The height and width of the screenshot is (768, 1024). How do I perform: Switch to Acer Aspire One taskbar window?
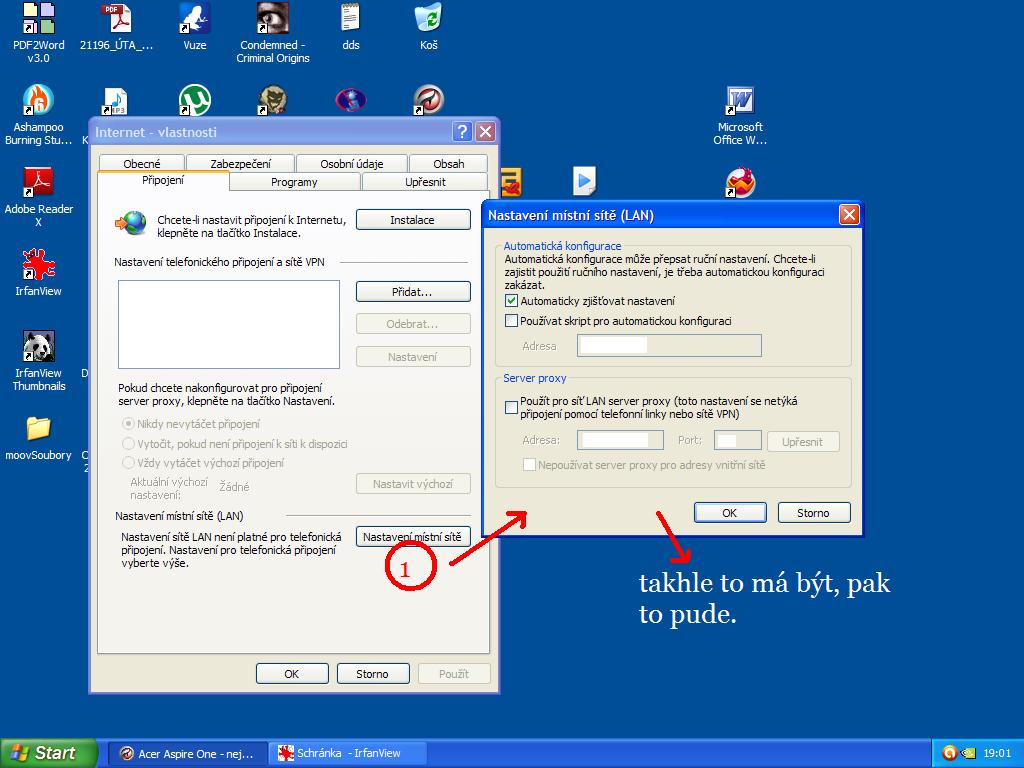(187, 753)
